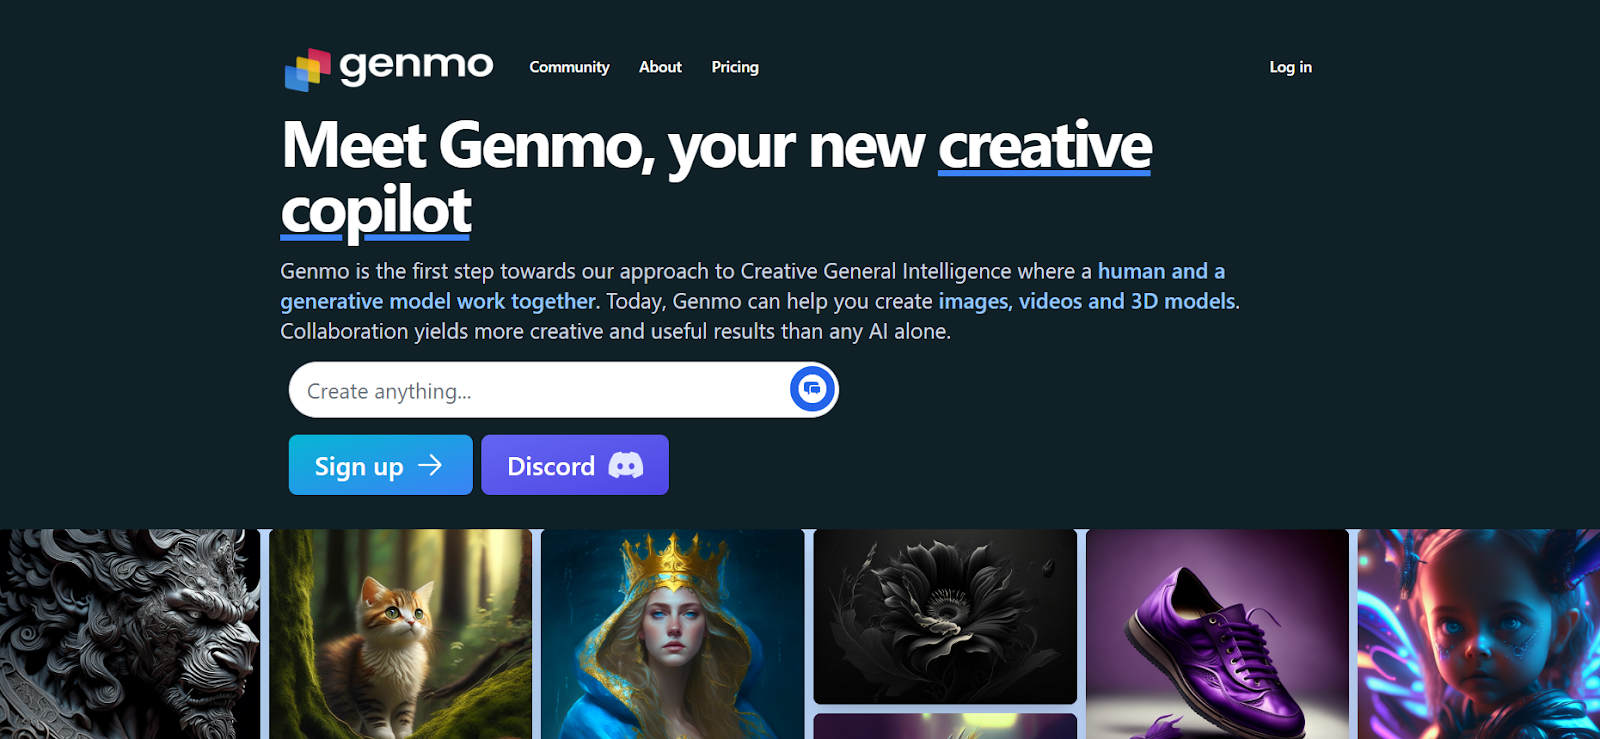Open the black flower thumbnail
Screen dimensions: 1600x739
pos(945,617)
